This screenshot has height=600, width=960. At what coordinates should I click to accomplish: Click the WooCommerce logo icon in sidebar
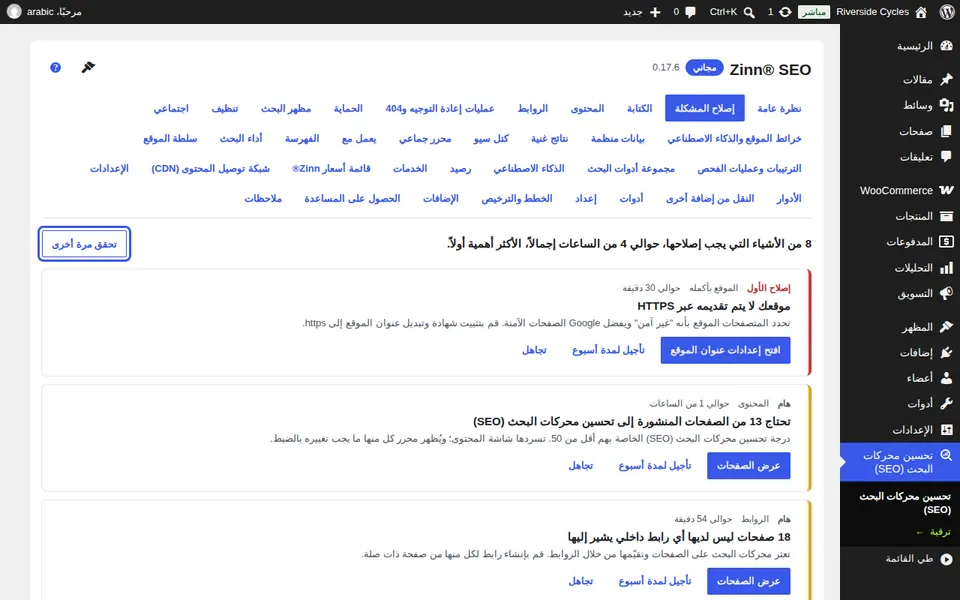947,190
